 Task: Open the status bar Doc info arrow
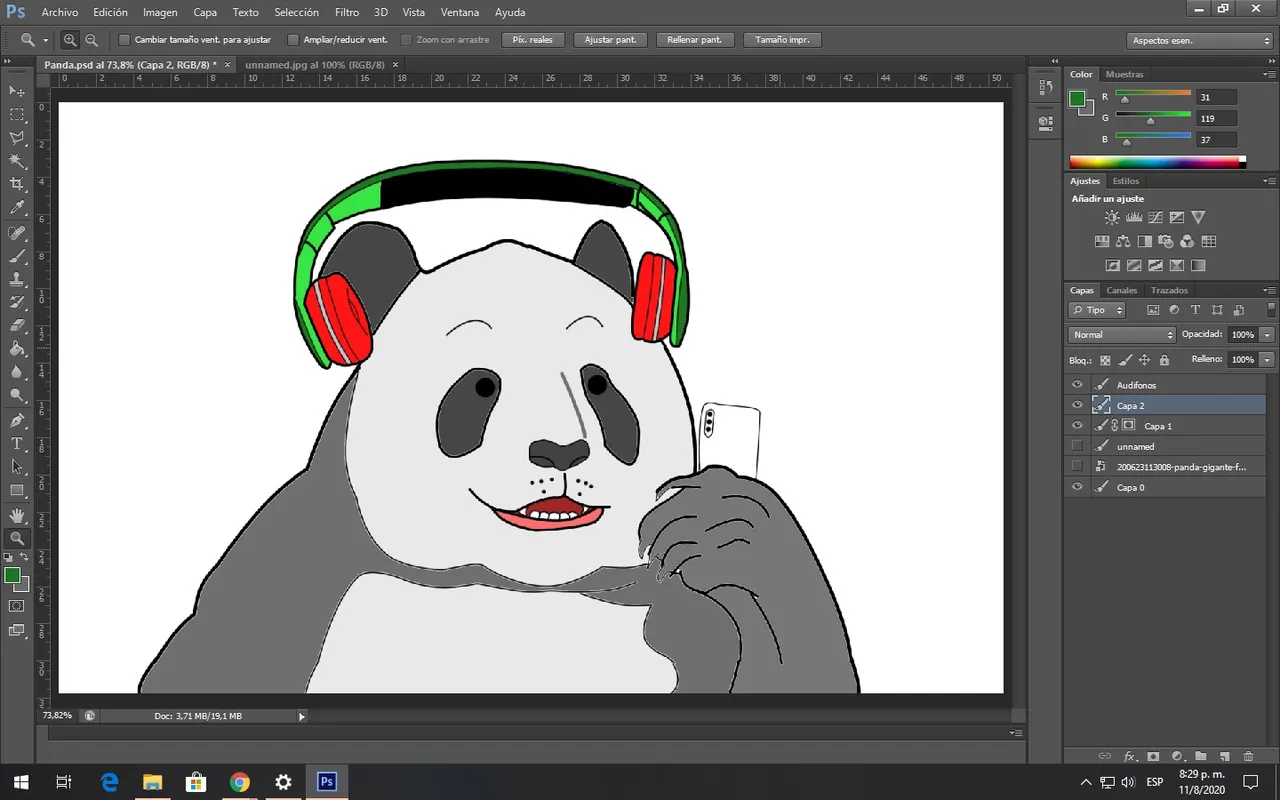pos(301,716)
